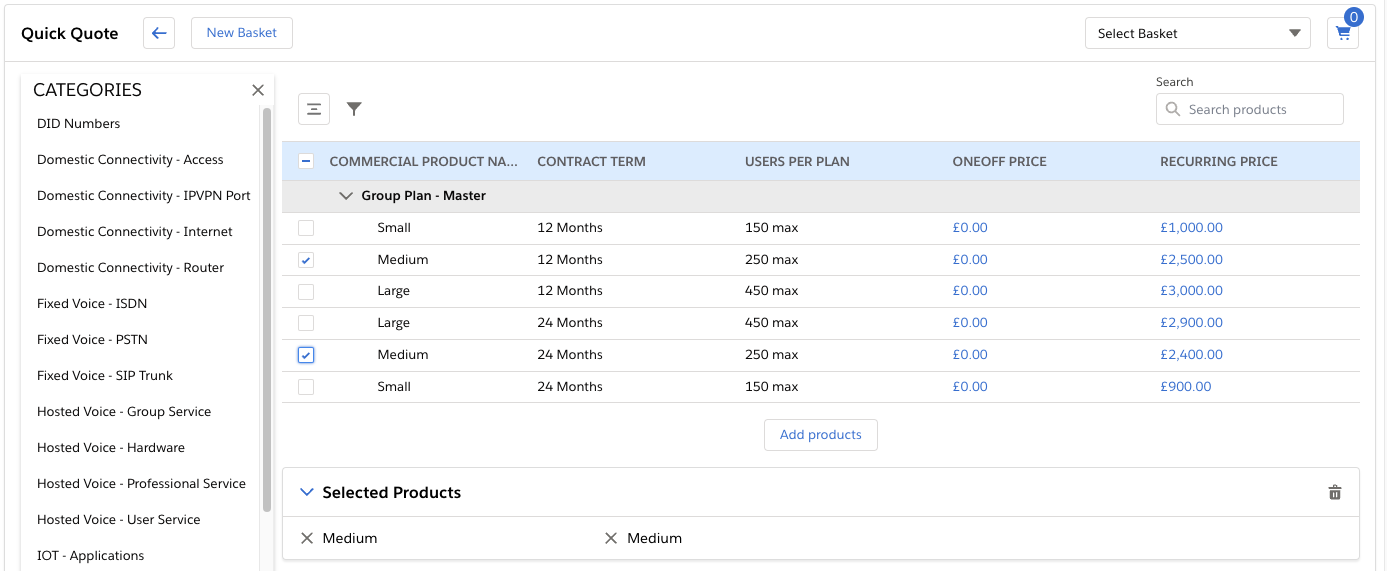Select Hosted Voice - Professional Service category

pos(141,484)
